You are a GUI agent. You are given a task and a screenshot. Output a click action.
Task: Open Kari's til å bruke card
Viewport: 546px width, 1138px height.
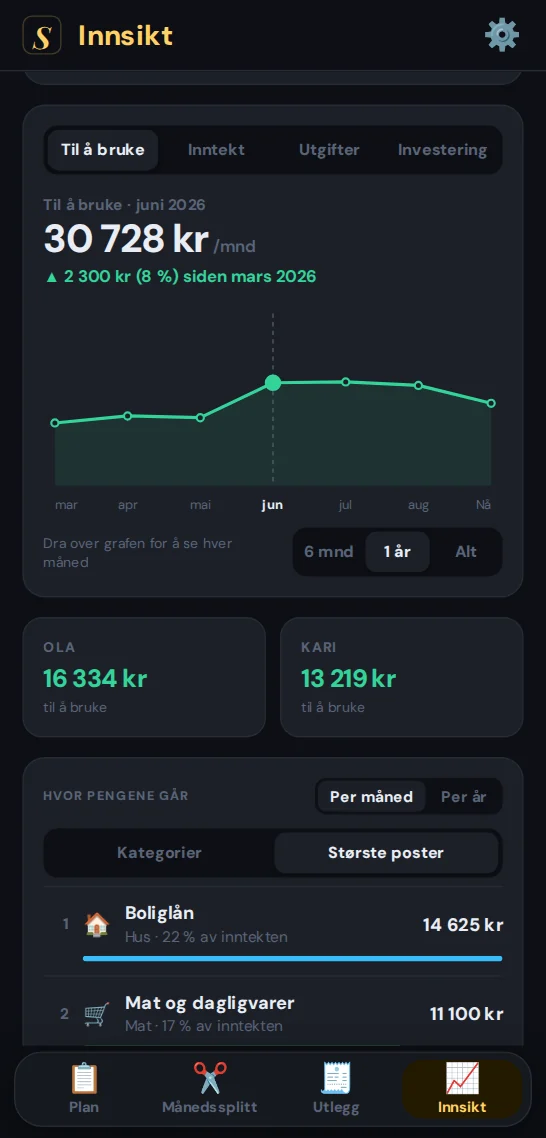coord(402,677)
